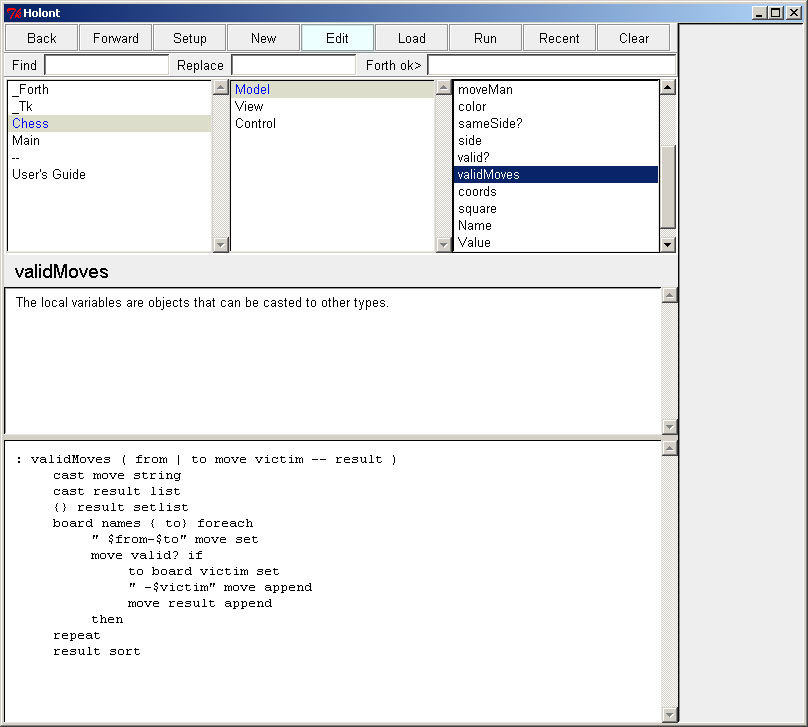This screenshot has width=808, height=727.
Task: Run the current code
Action: click(485, 38)
